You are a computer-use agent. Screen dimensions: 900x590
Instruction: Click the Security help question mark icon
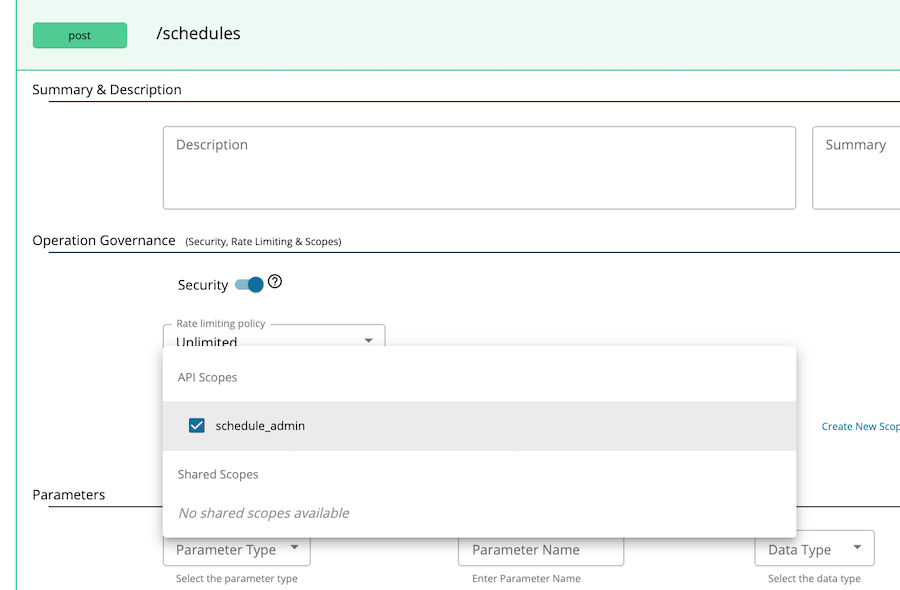[275, 283]
